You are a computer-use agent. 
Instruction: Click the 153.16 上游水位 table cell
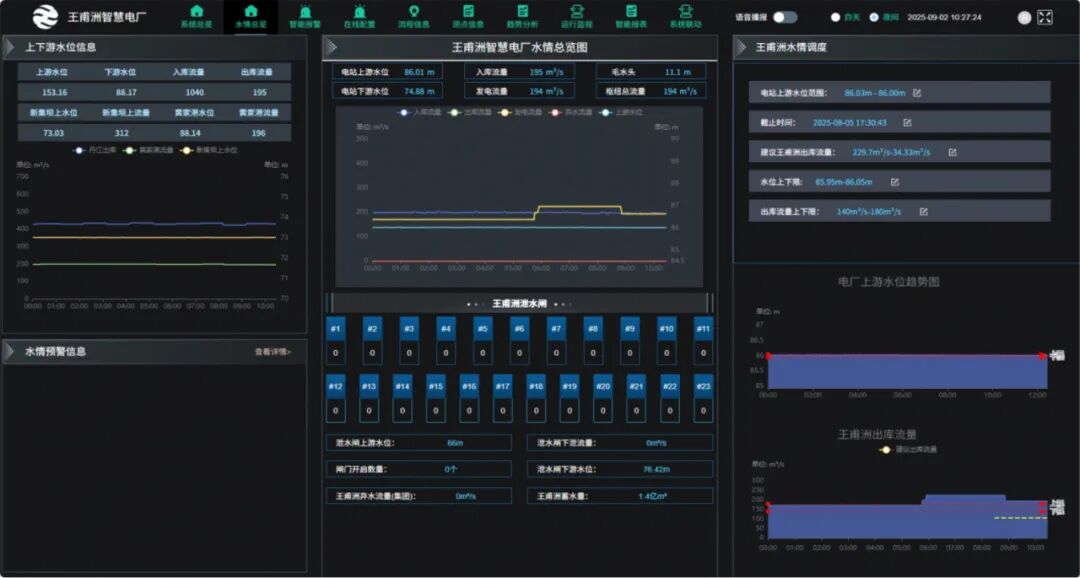click(54, 92)
